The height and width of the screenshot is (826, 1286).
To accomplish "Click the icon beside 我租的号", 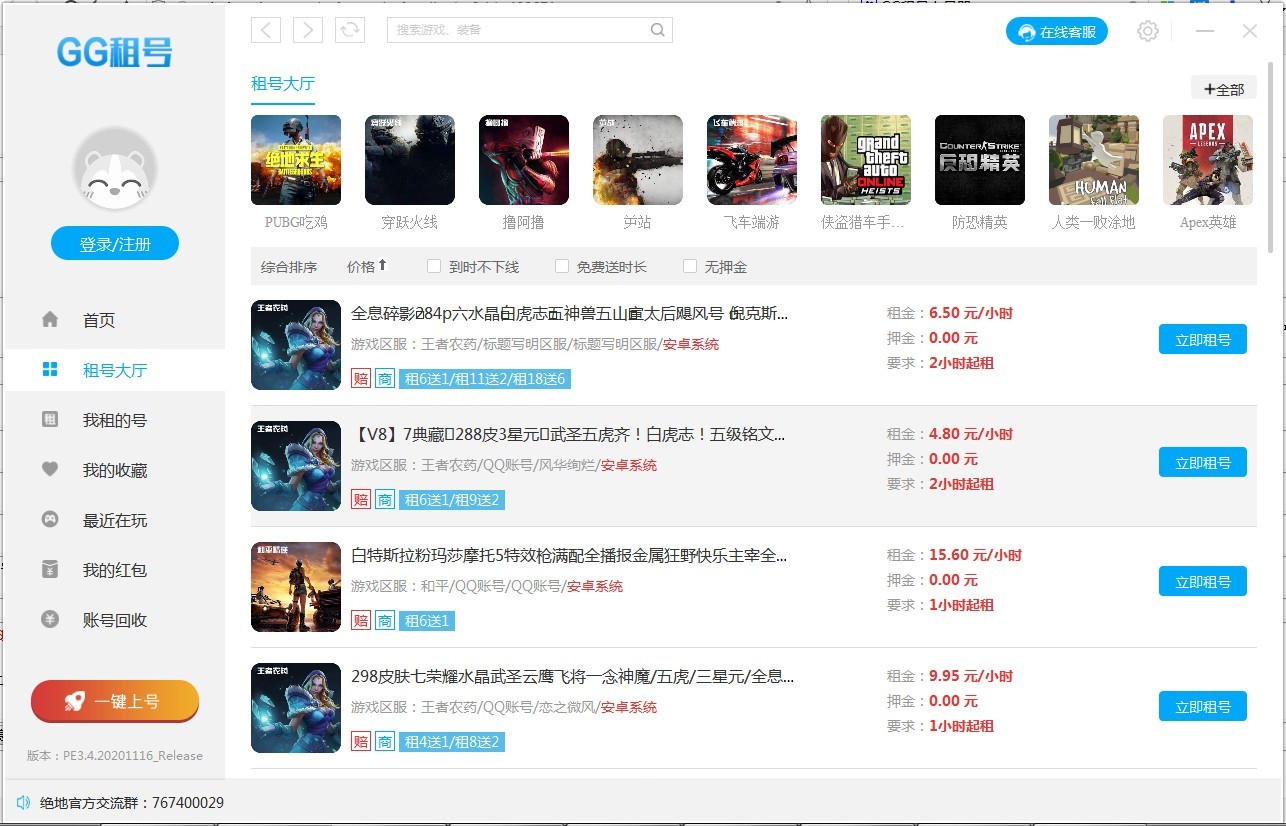I will tap(50, 419).
